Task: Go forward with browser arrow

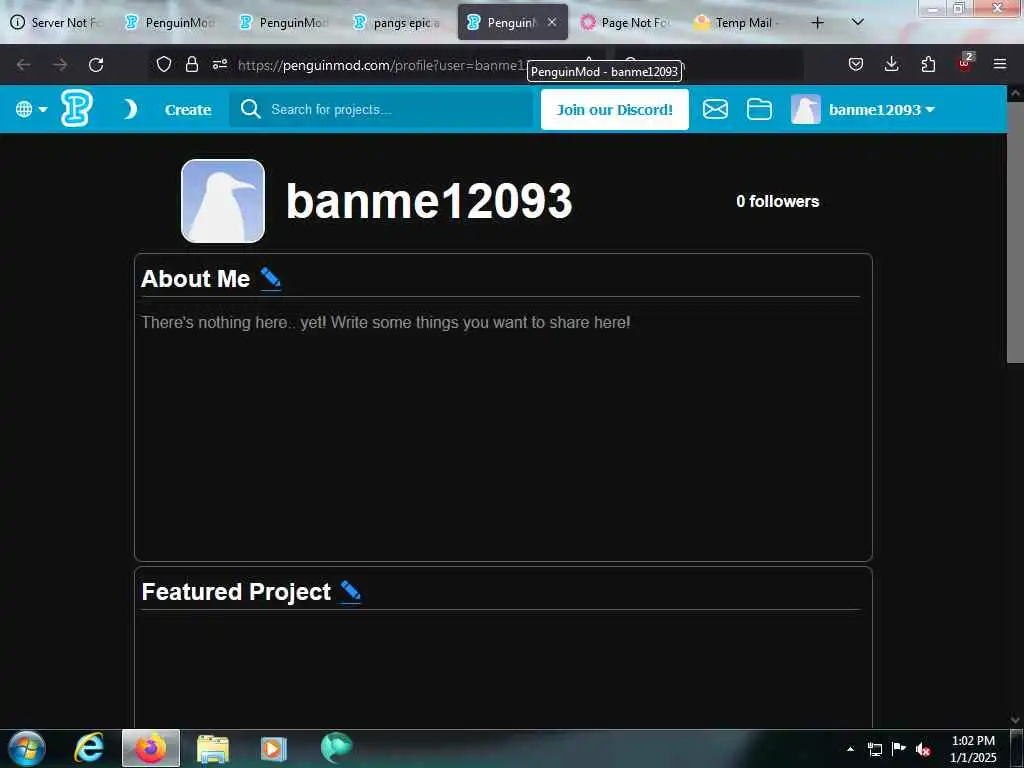Action: pyautogui.click(x=60, y=65)
